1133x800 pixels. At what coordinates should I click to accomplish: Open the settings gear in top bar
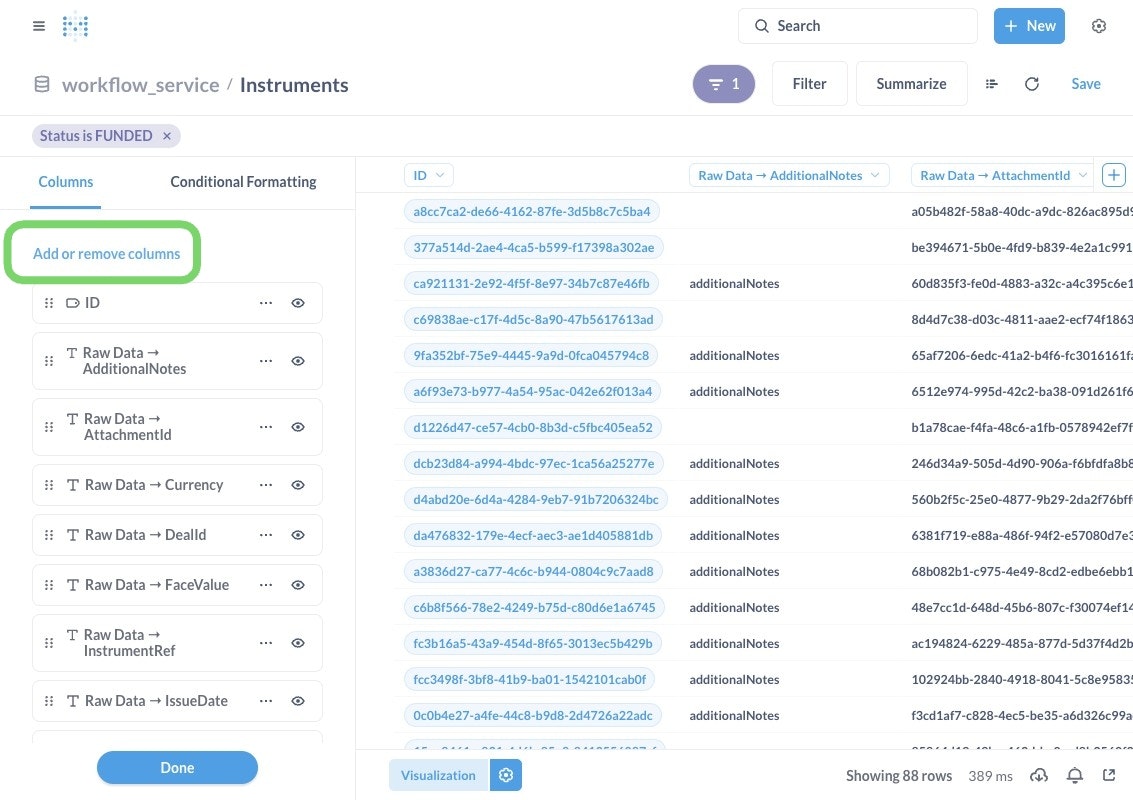point(1099,26)
